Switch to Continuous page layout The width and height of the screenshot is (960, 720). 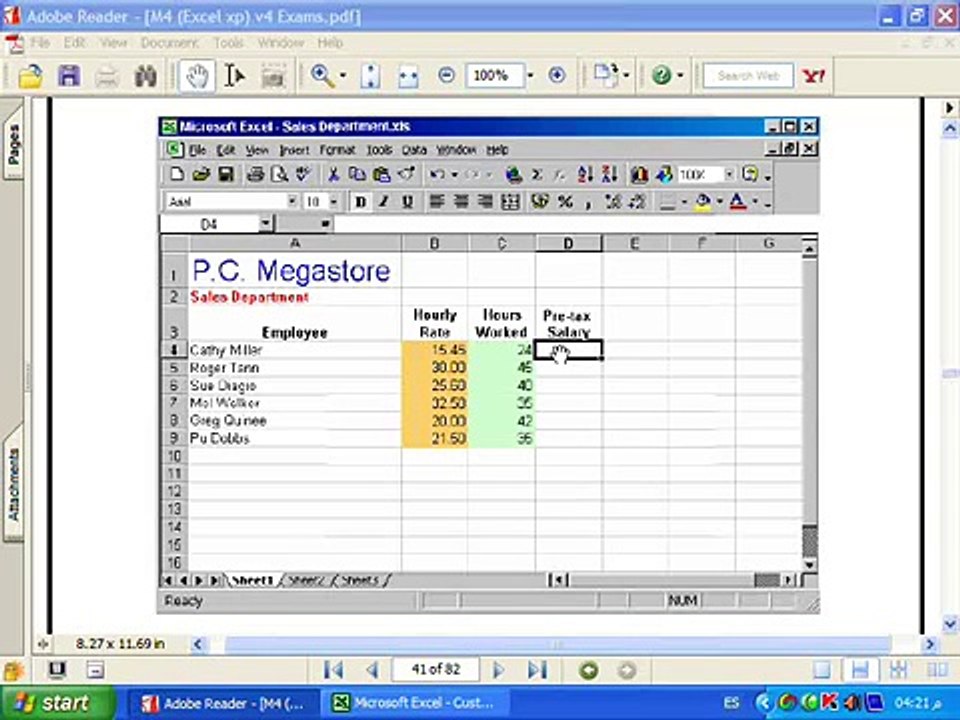[860, 670]
